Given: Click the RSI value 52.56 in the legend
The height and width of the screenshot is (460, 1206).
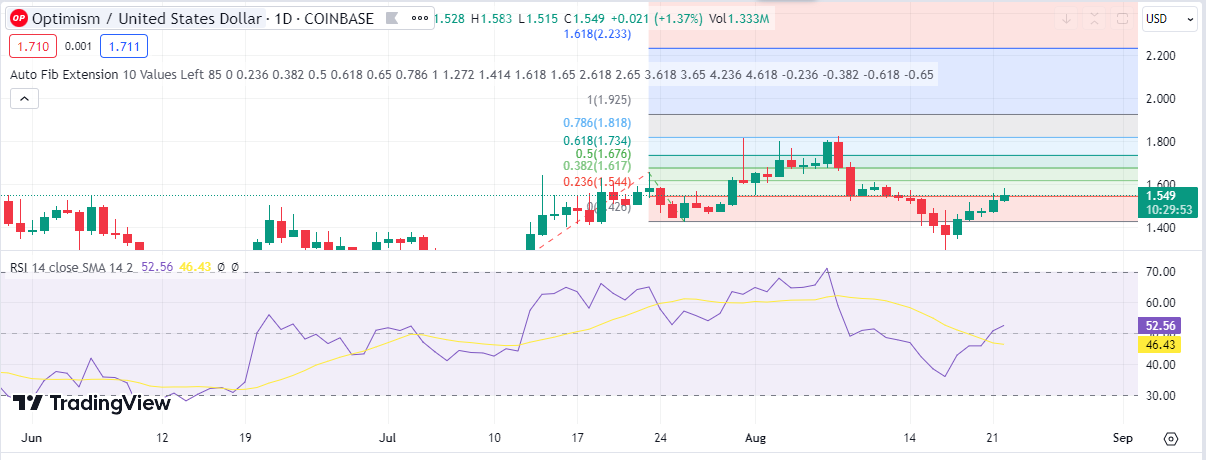Looking at the screenshot, I should (x=158, y=268).
